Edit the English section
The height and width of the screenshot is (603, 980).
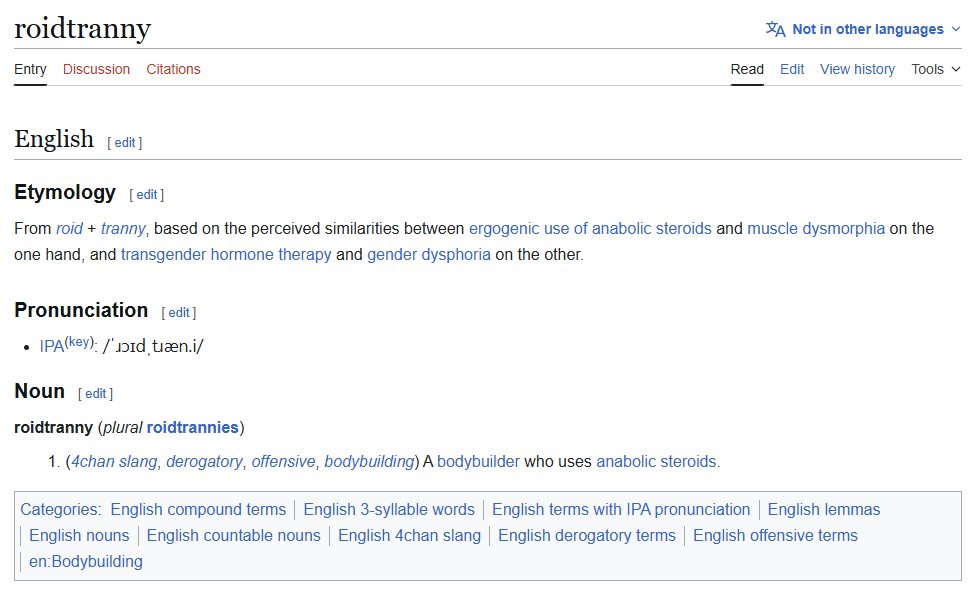pos(124,143)
